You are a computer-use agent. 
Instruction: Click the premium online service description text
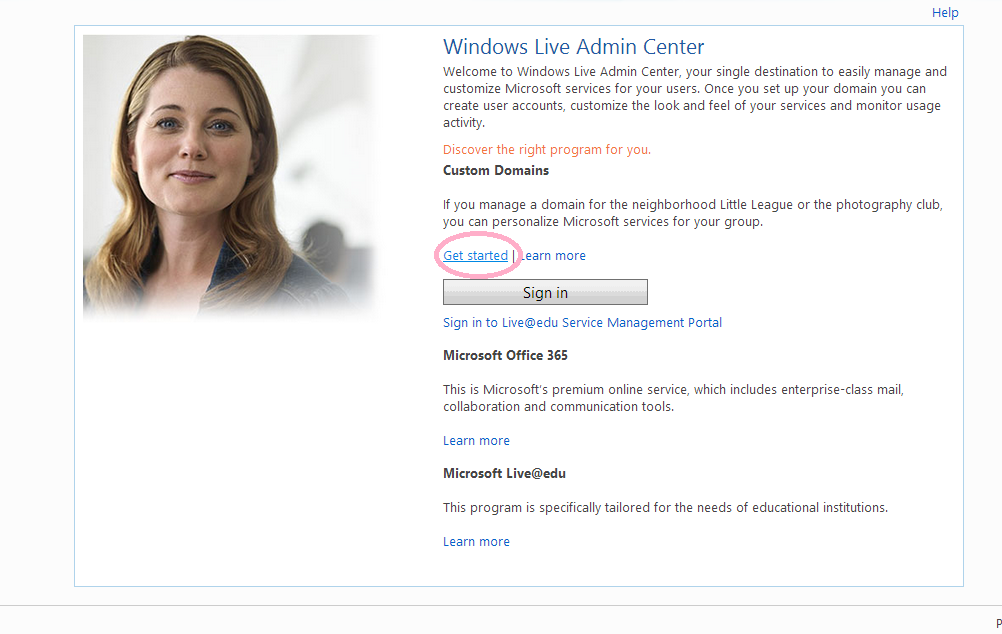(672, 398)
